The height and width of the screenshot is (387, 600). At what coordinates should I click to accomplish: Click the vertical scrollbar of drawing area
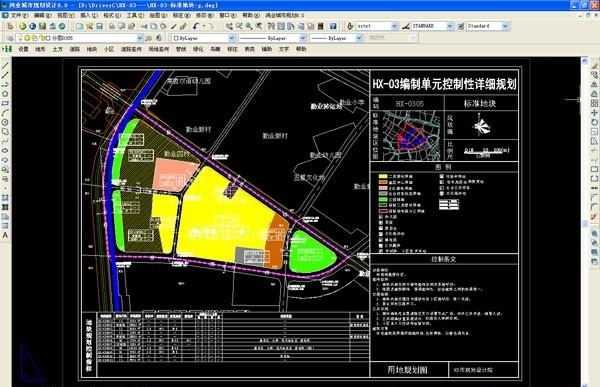[x=584, y=222]
